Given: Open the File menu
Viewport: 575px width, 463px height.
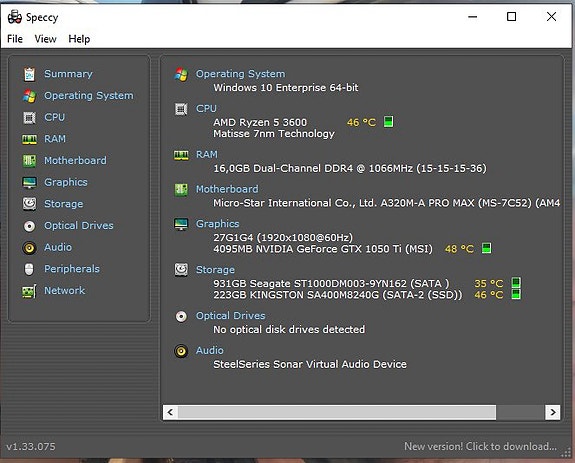Looking at the screenshot, I should point(15,39).
